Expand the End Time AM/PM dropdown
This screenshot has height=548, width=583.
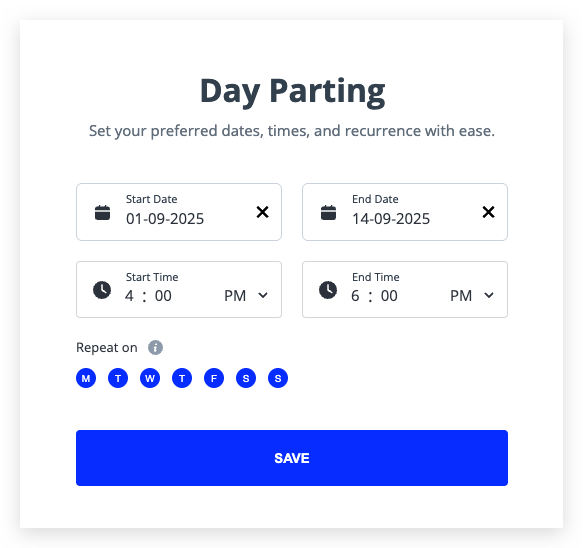pyautogui.click(x=472, y=296)
